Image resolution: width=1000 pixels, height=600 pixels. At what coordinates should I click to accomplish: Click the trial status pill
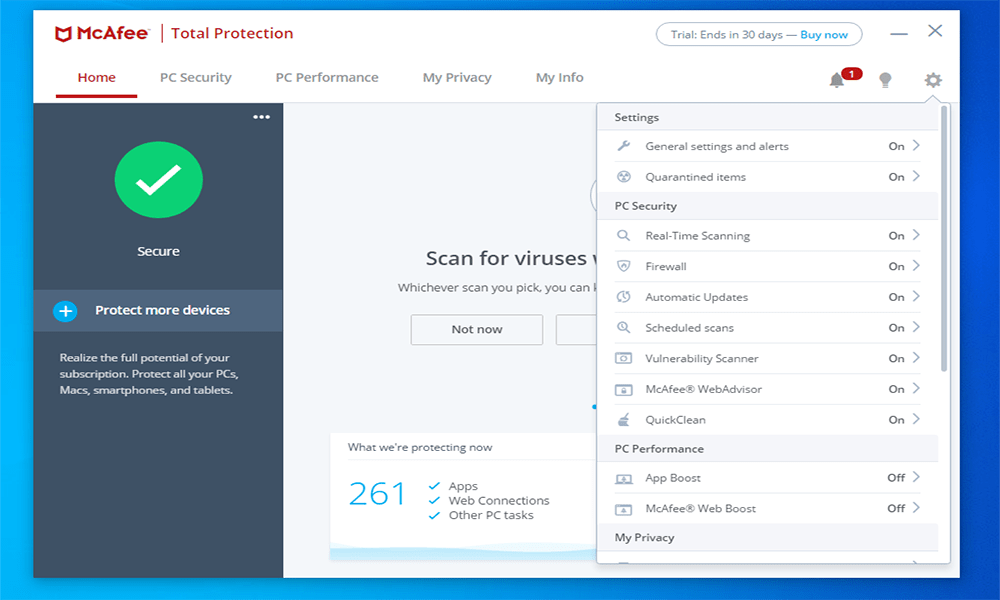point(759,34)
